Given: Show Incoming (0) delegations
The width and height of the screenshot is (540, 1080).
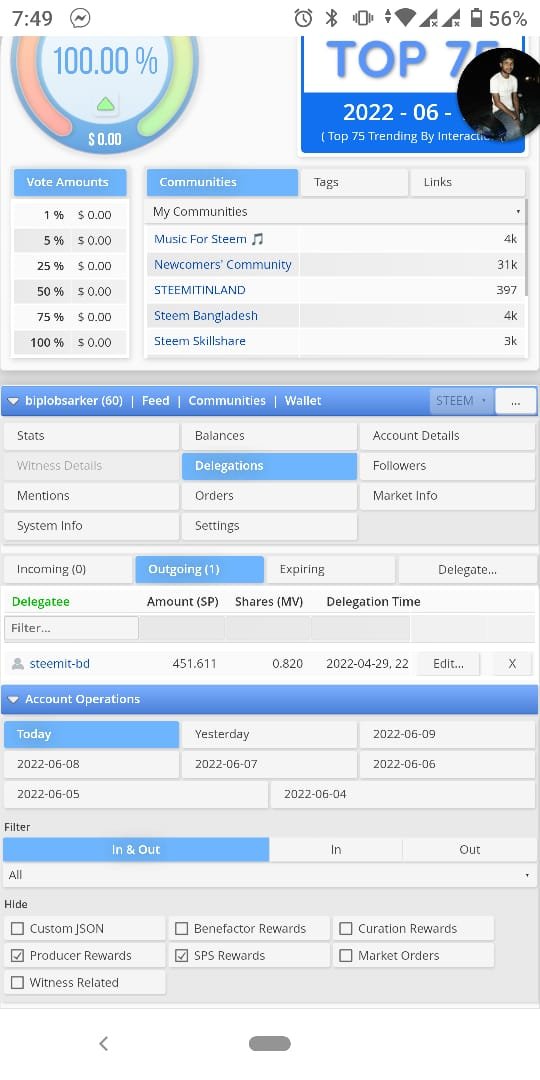Looking at the screenshot, I should pos(68,570).
